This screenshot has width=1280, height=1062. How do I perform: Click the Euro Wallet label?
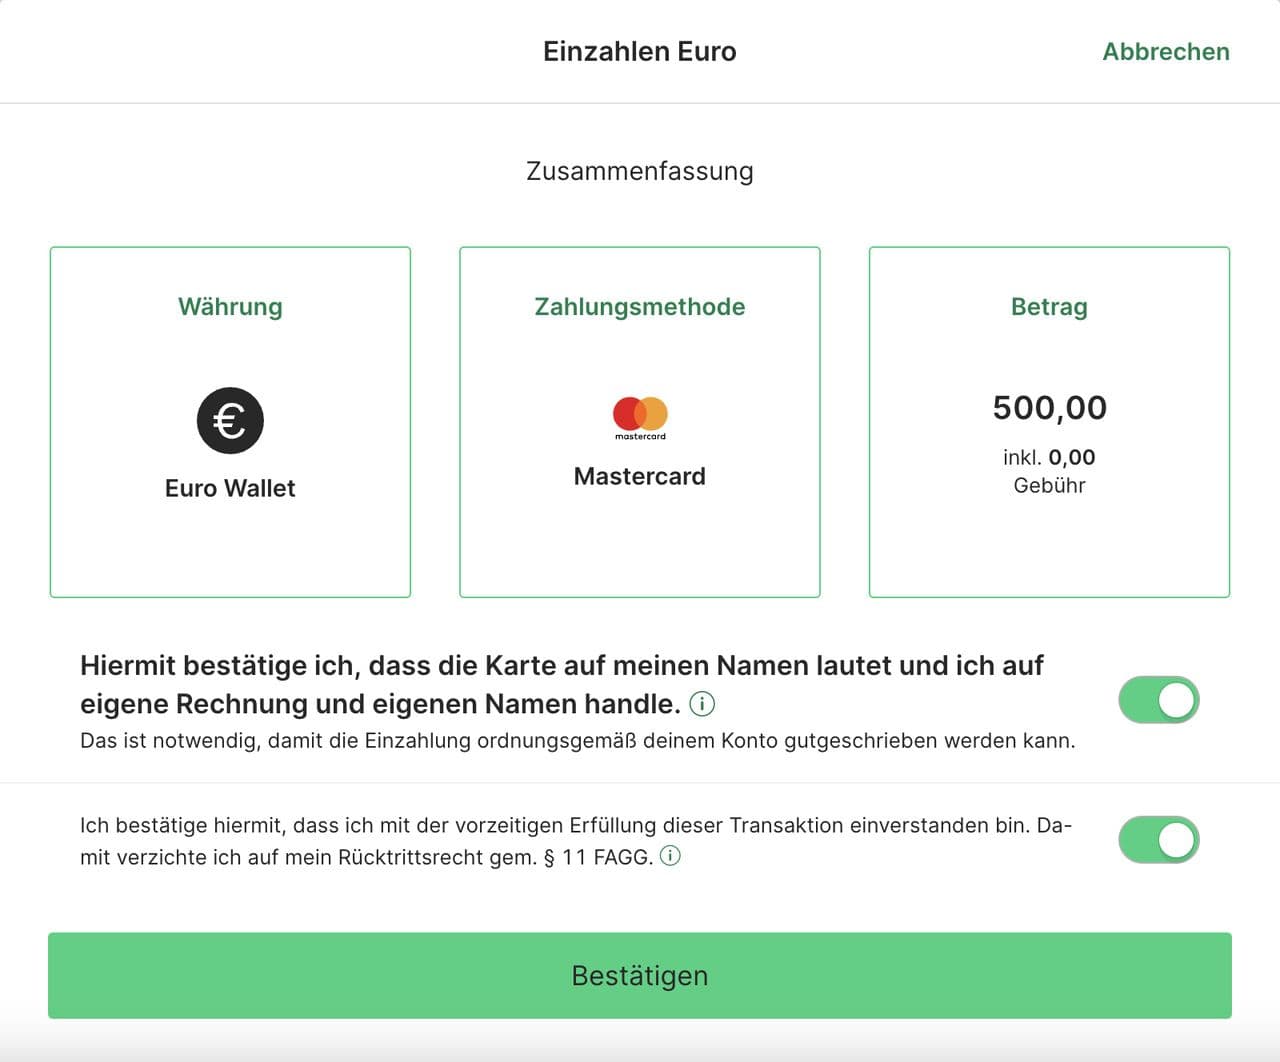pos(230,488)
